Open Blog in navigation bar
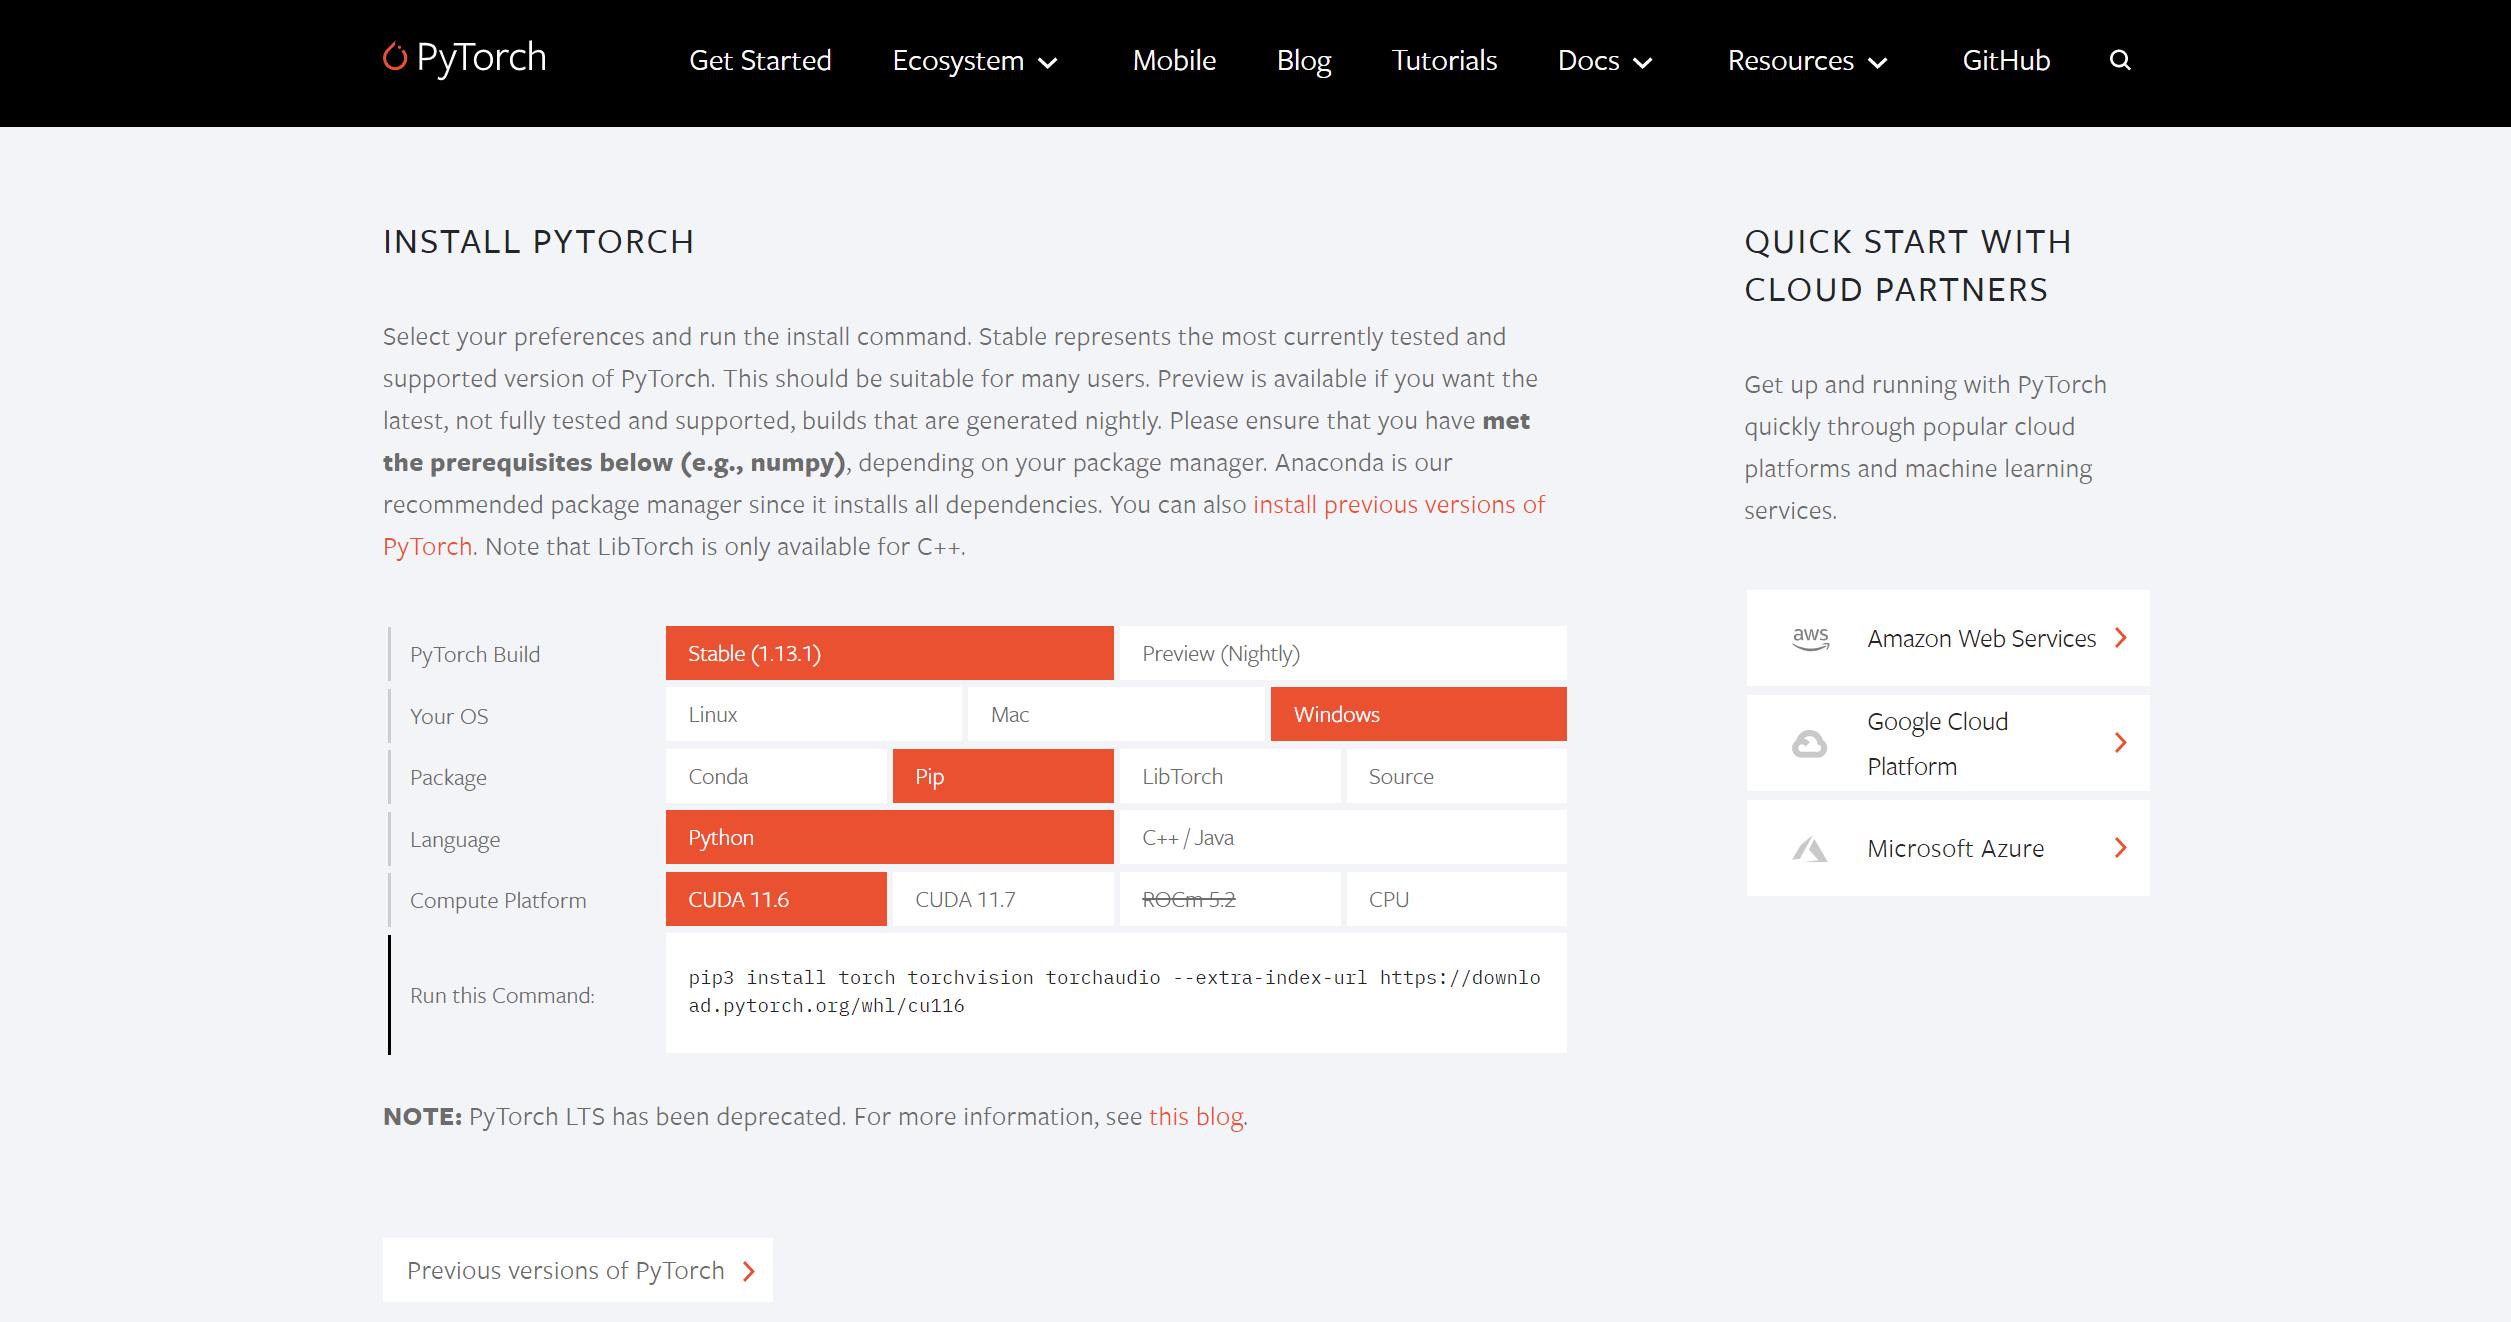2511x1322 pixels. click(x=1304, y=61)
